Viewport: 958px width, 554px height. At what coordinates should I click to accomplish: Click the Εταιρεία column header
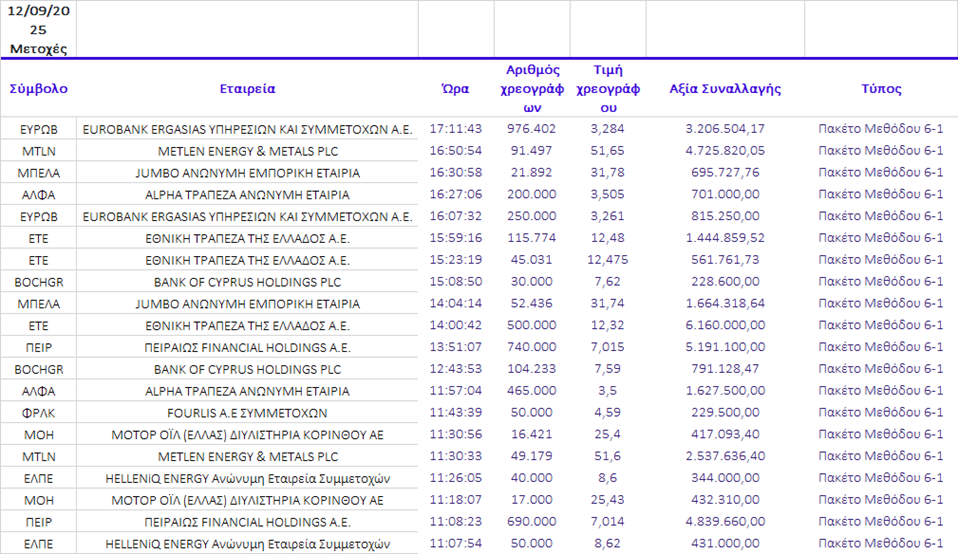(247, 88)
